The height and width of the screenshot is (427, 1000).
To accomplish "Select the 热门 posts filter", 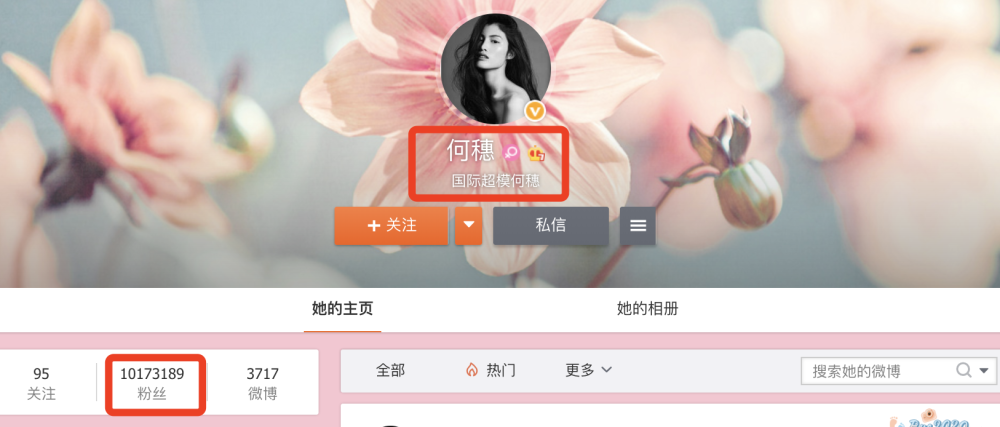I will coord(491,370).
